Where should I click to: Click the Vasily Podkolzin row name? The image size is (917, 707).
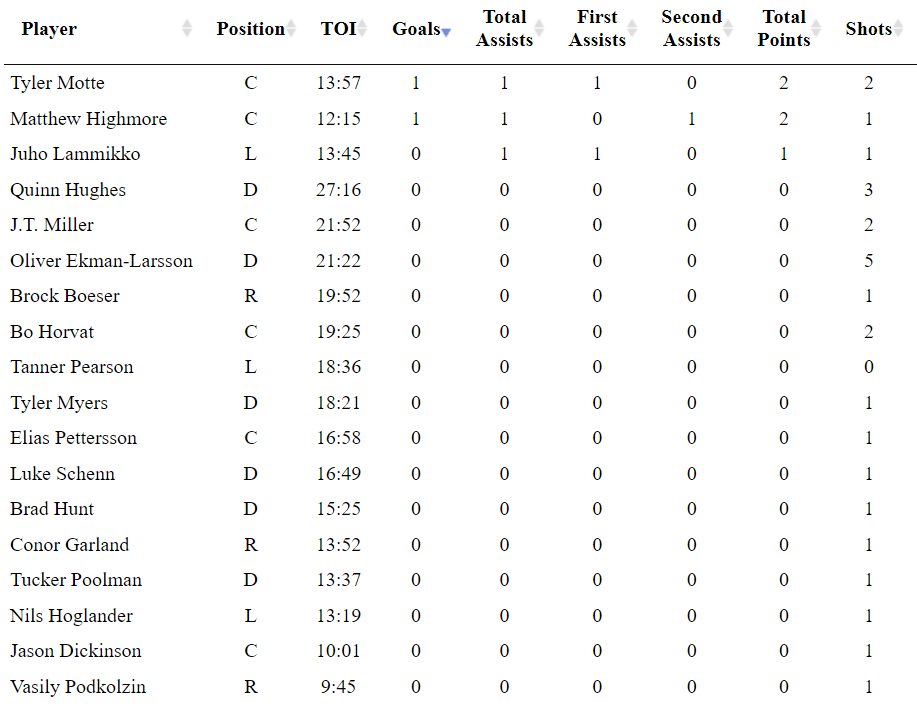78,687
